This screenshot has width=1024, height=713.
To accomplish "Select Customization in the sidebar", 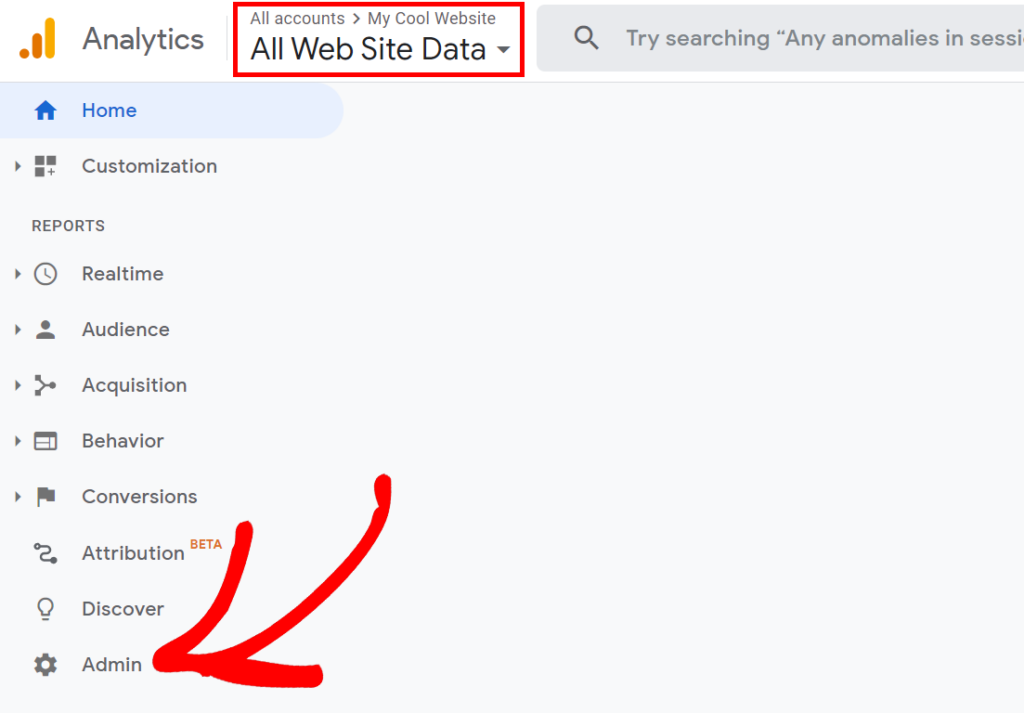I will click(149, 166).
